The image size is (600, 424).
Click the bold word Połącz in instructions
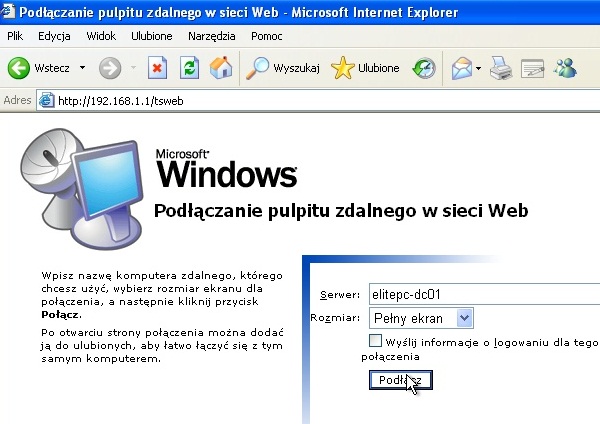coord(61,315)
